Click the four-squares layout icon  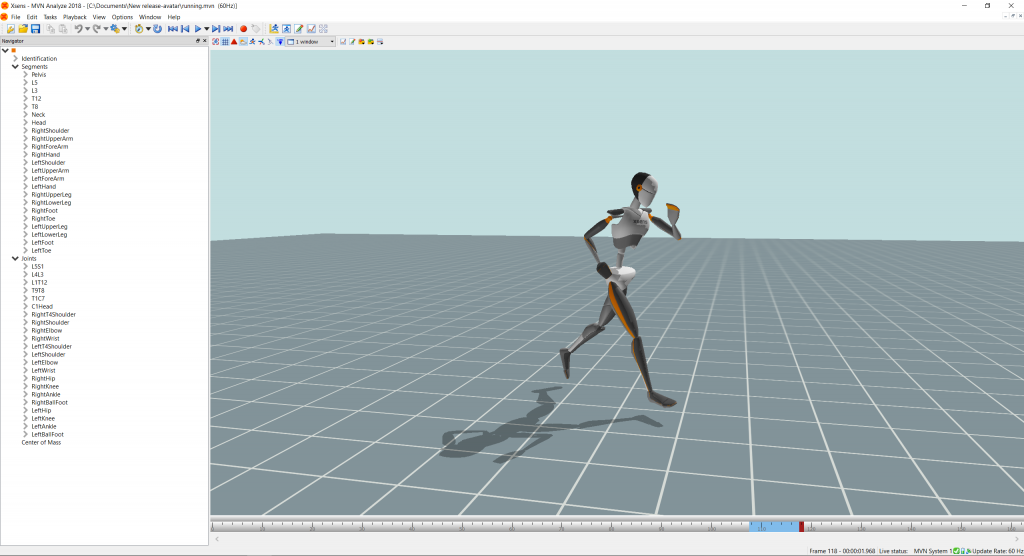(323, 29)
